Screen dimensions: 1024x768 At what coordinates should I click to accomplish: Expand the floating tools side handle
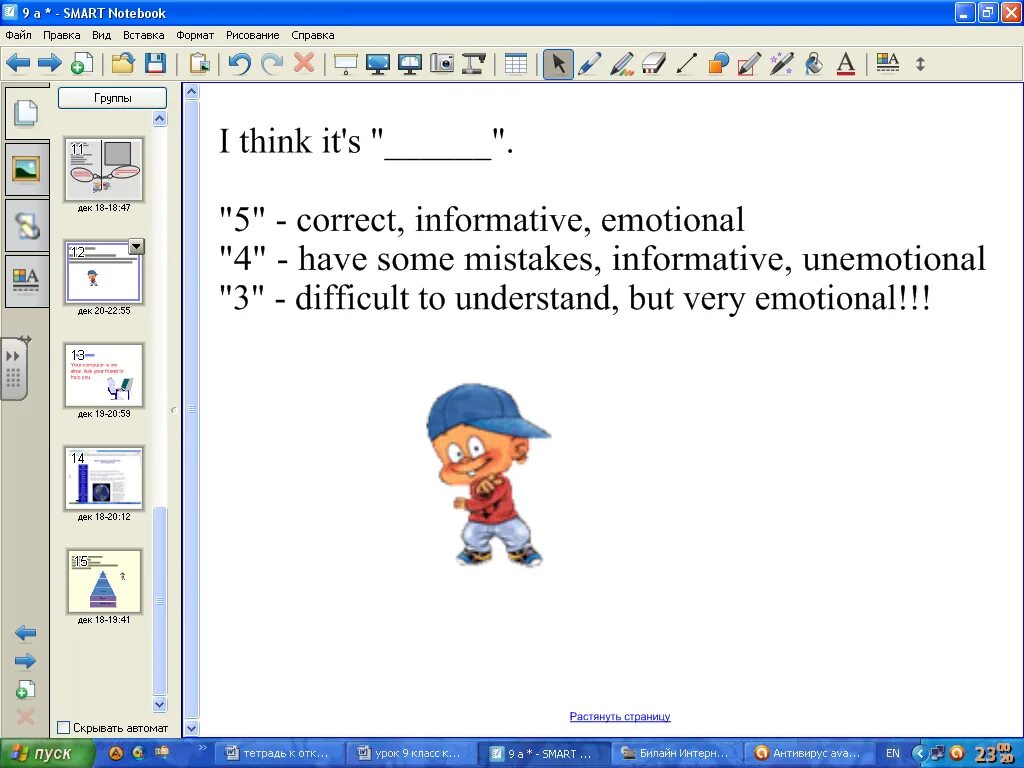point(14,369)
